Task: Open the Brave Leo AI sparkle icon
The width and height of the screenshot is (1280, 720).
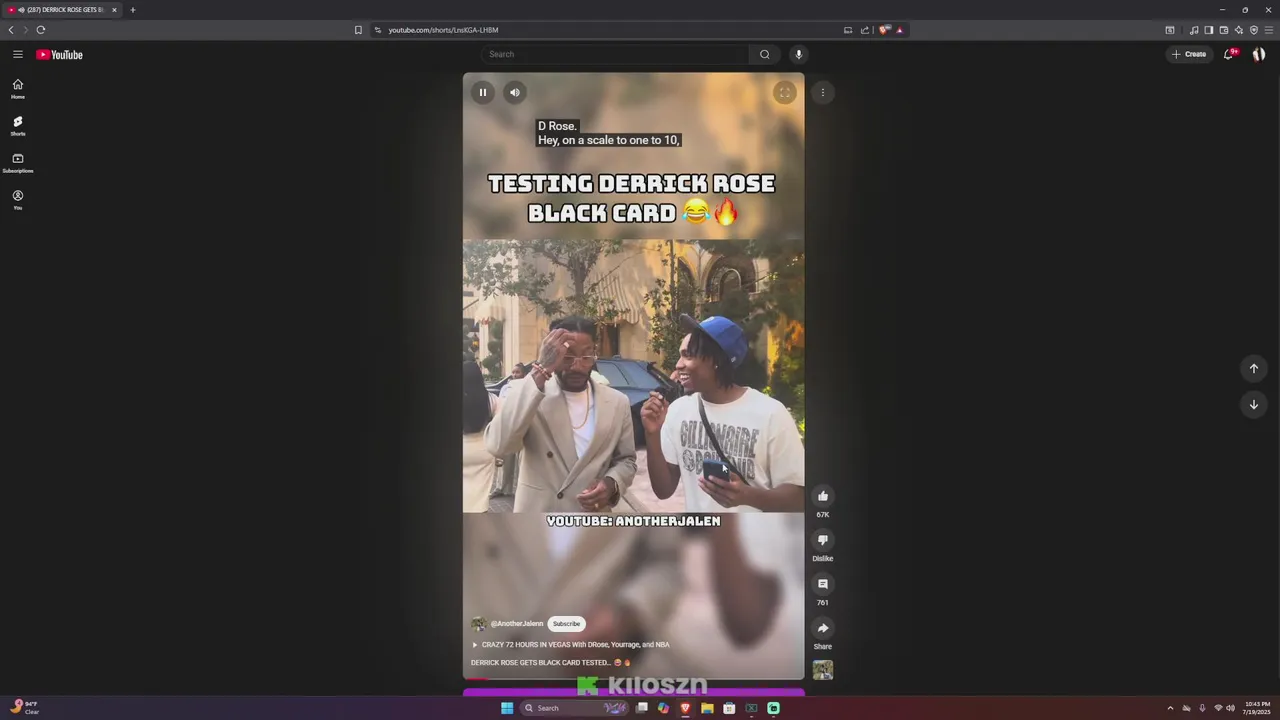Action: point(1238,30)
